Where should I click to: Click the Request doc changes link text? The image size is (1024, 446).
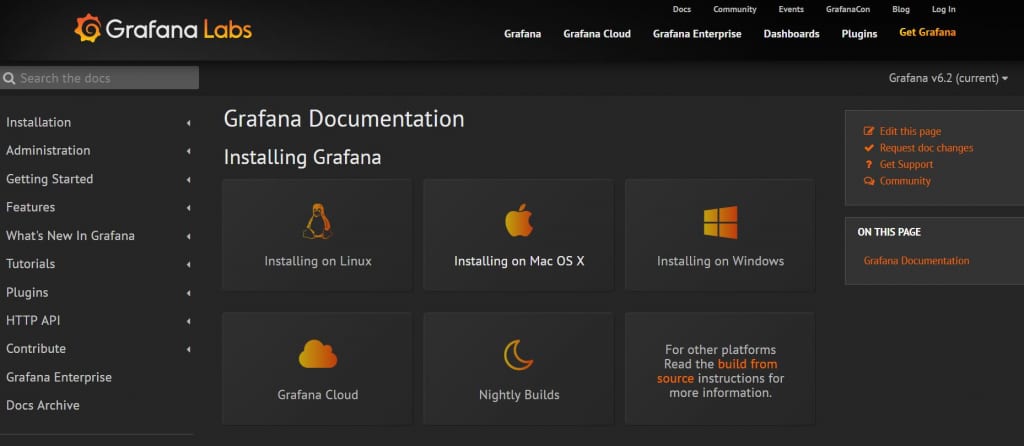click(x=926, y=148)
